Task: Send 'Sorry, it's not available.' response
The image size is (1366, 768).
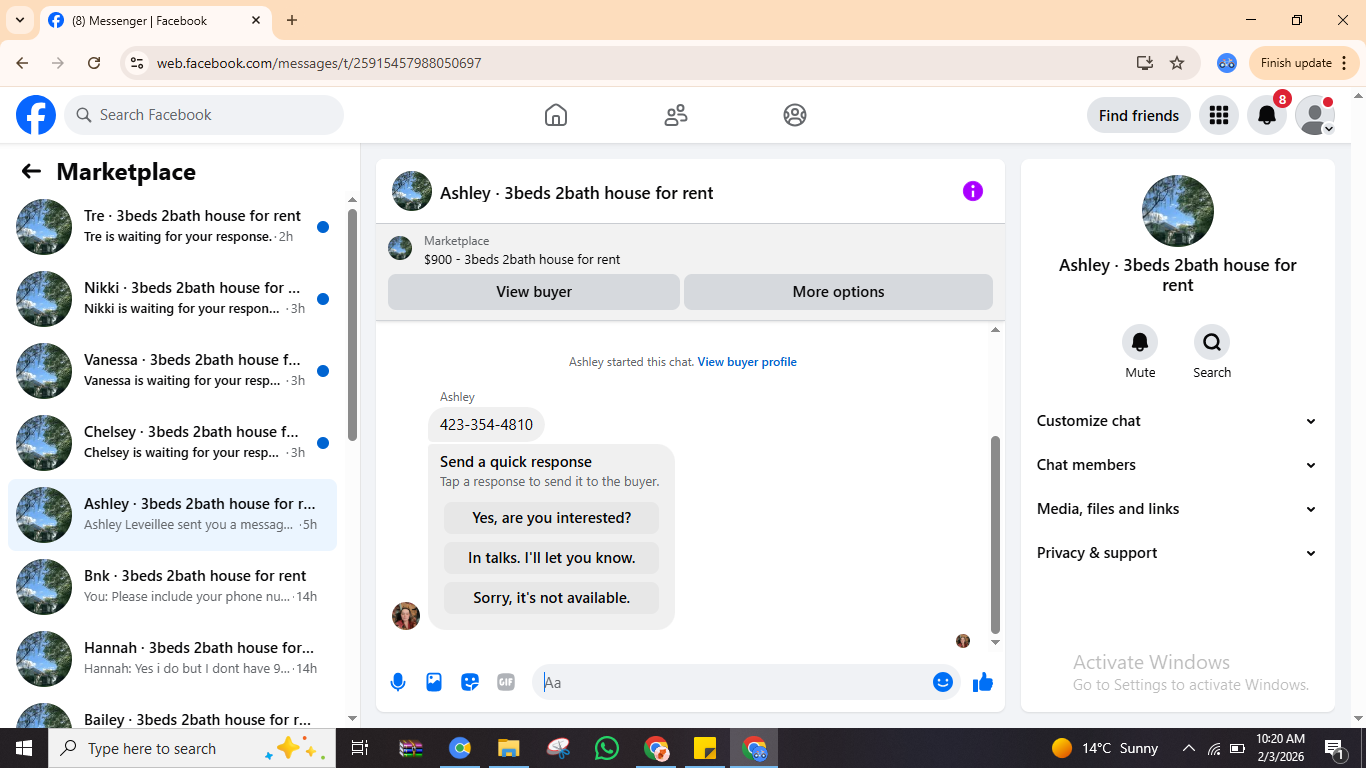Action: pos(552,598)
